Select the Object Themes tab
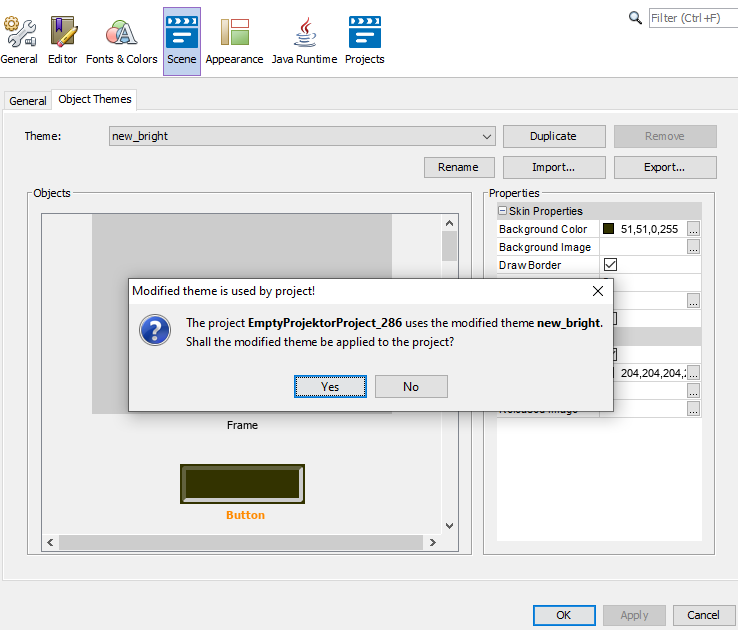This screenshot has width=738, height=630. point(95,100)
